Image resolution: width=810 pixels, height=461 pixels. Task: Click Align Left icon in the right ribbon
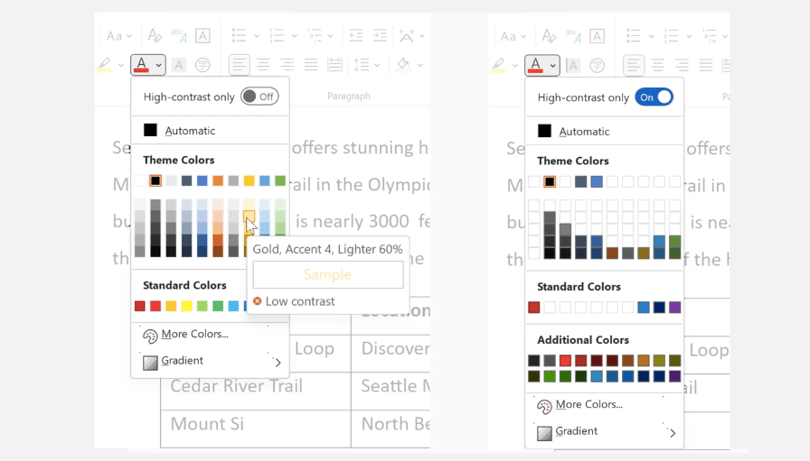pyautogui.click(x=633, y=66)
